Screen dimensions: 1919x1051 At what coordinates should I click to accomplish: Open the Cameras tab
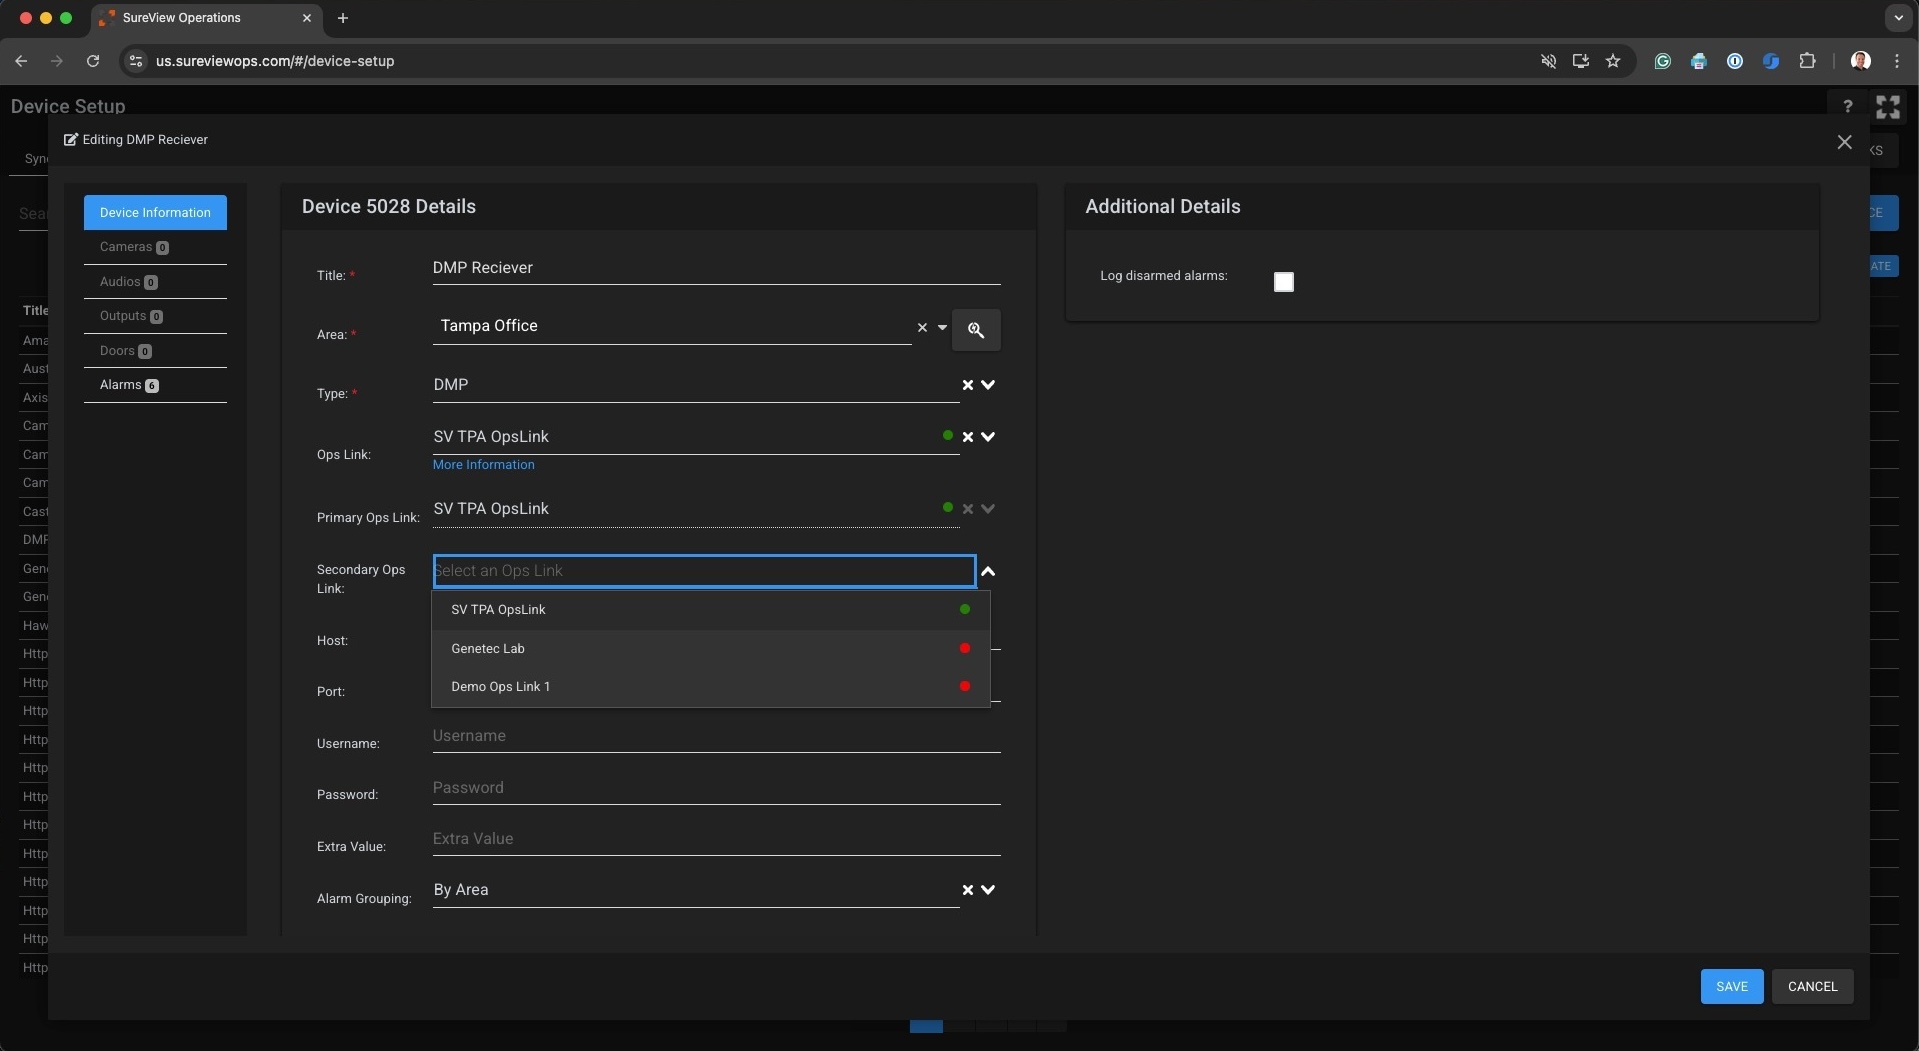click(155, 247)
